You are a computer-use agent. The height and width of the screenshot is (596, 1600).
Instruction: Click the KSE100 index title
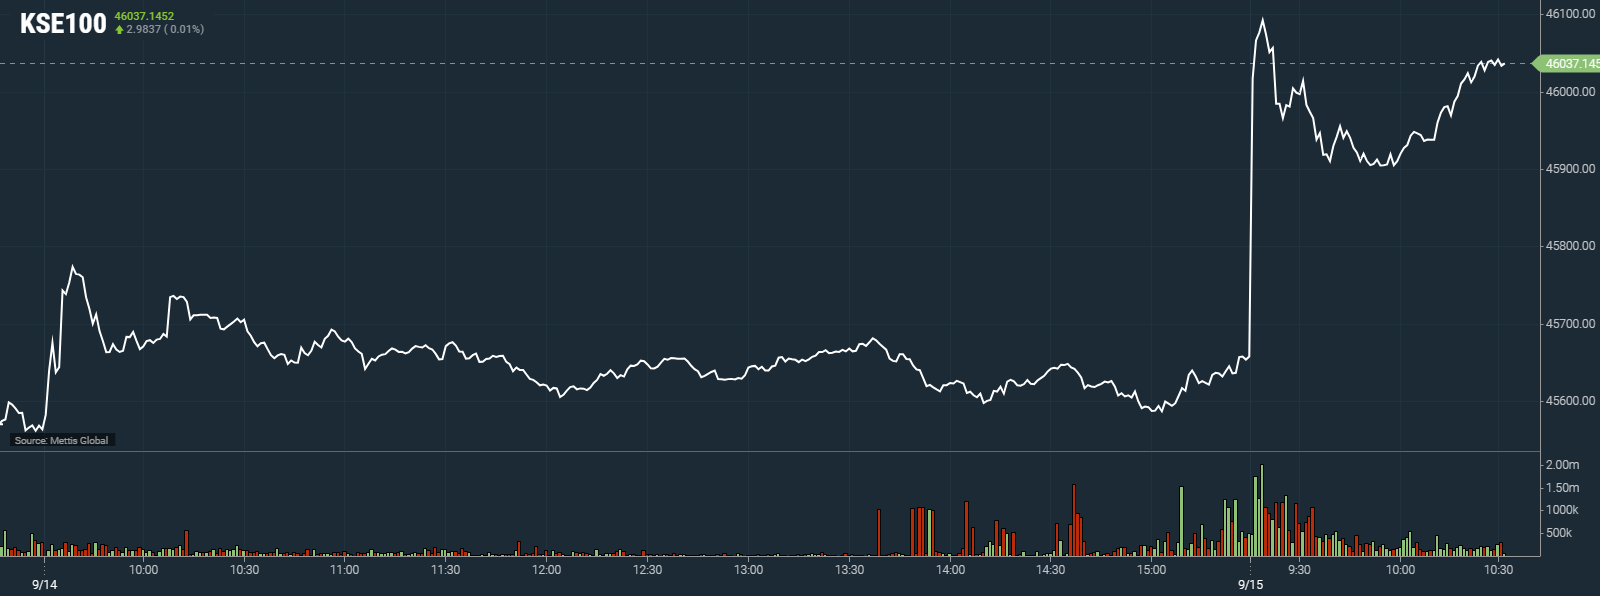tap(63, 24)
